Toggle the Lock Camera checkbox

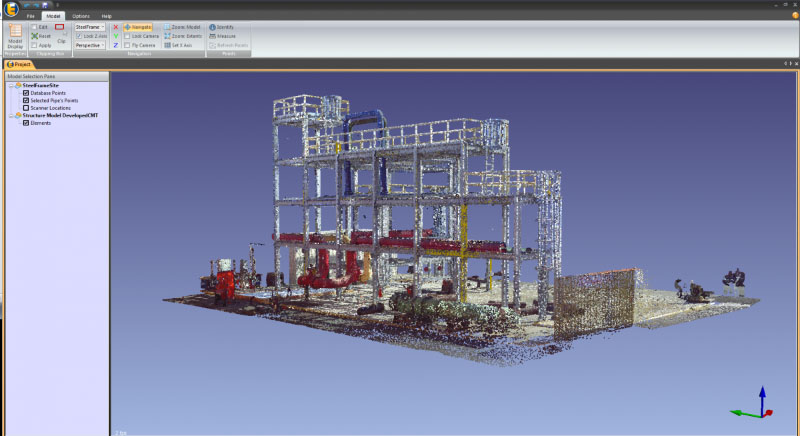(127, 36)
